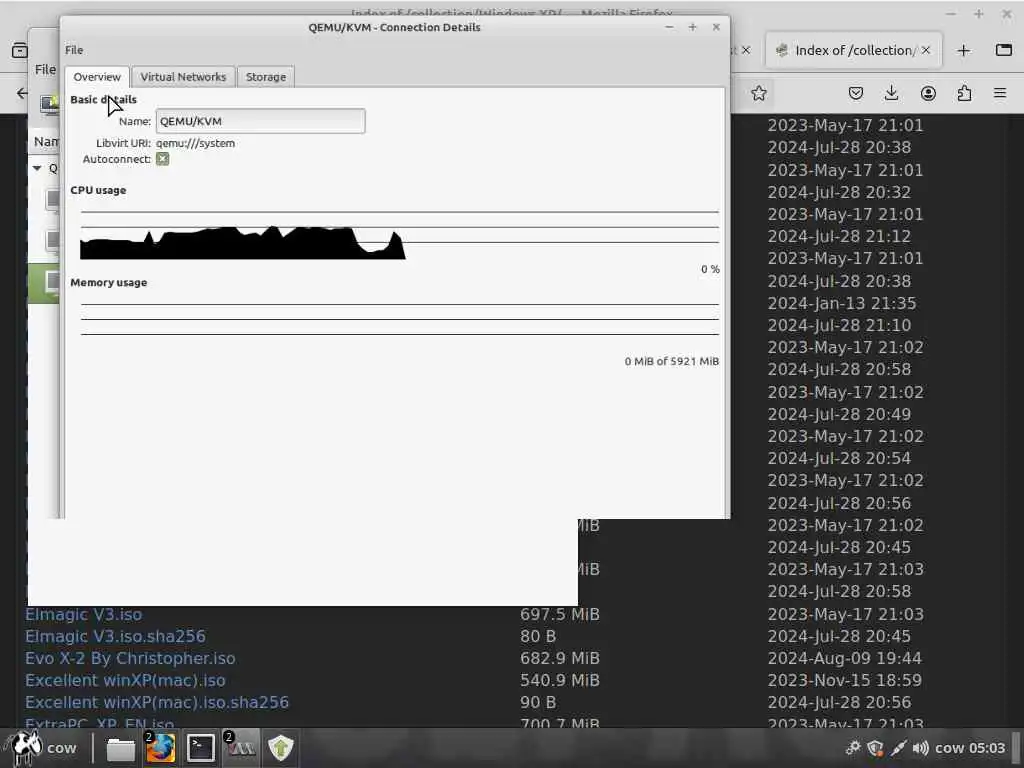The height and width of the screenshot is (768, 1024).
Task: Toggle the Autoconnect checkbox
Action: tap(163, 159)
